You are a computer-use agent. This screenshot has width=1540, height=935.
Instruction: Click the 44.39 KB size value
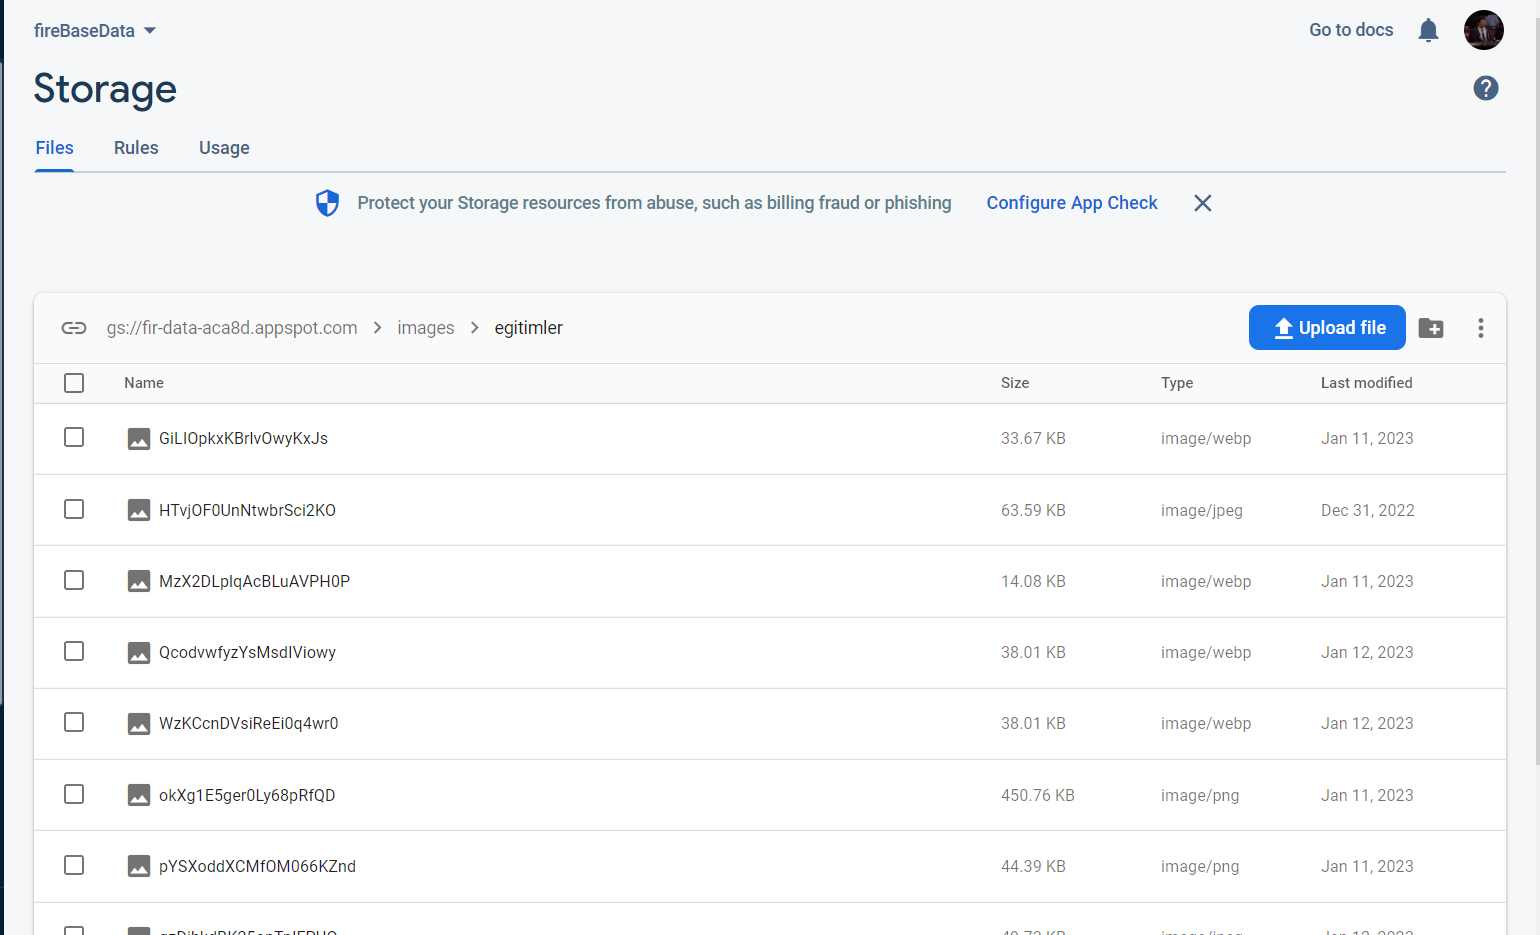[1033, 866]
